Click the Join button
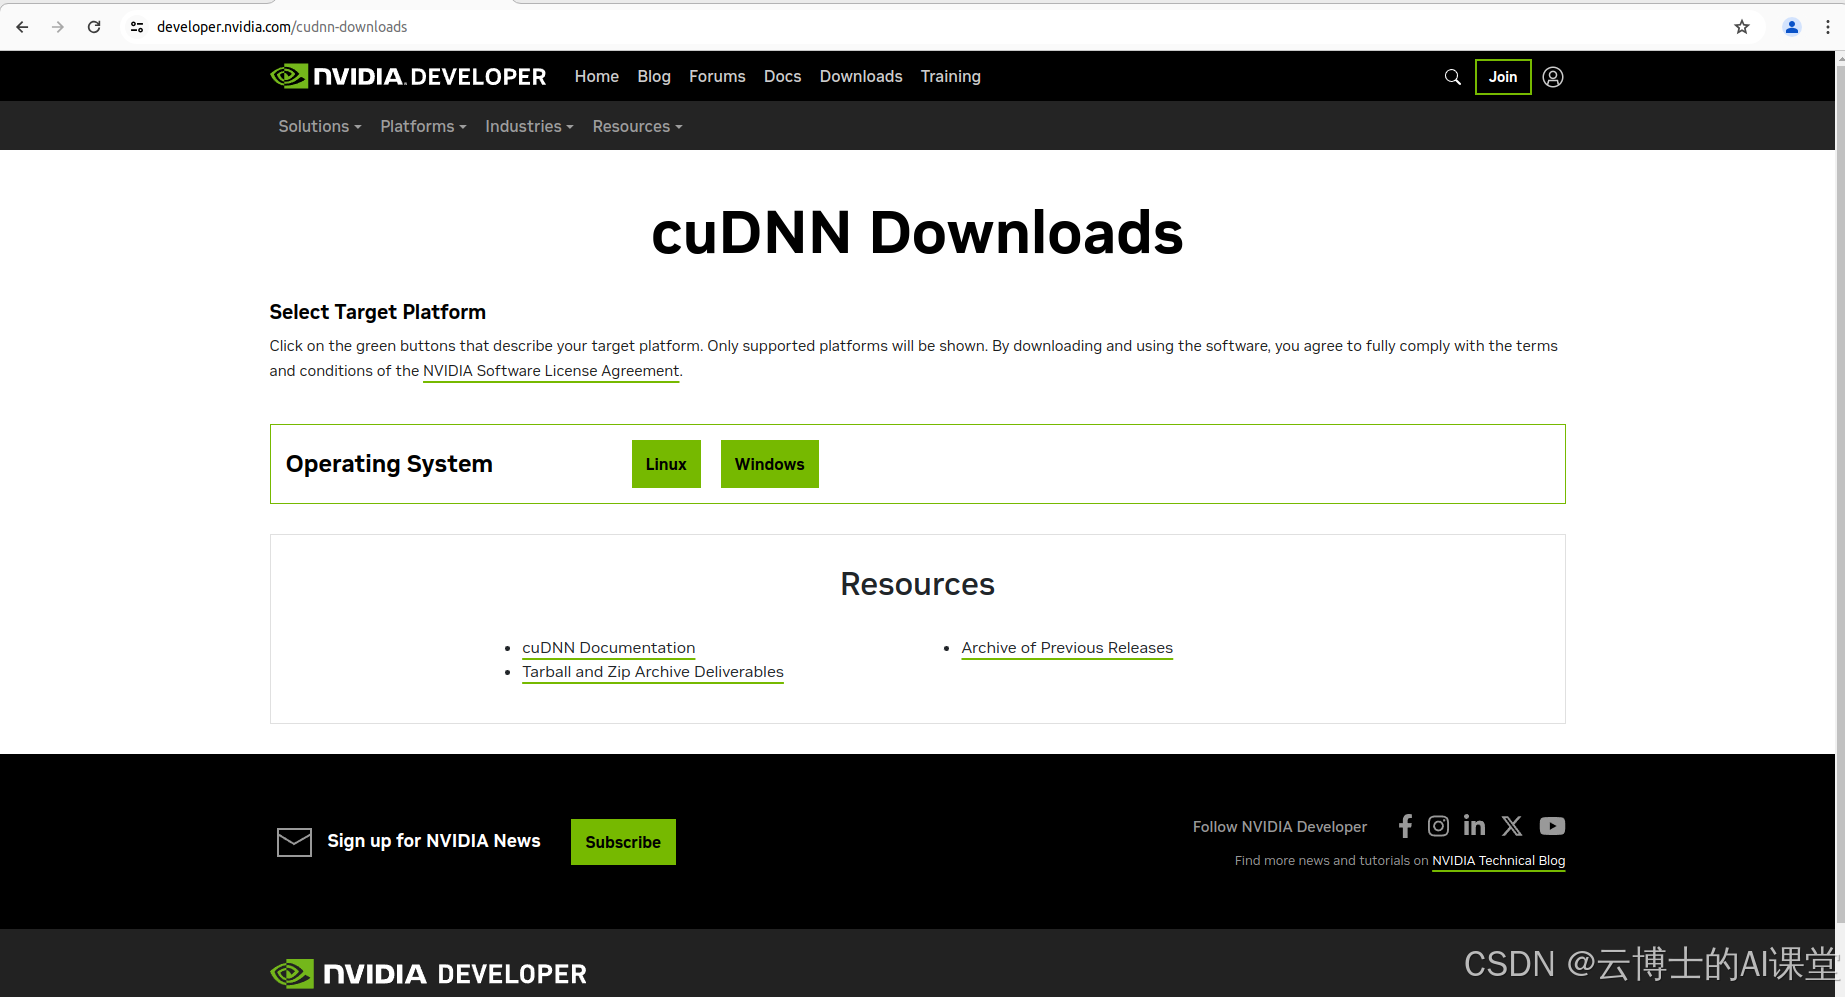This screenshot has width=1845, height=997. 1503,77
